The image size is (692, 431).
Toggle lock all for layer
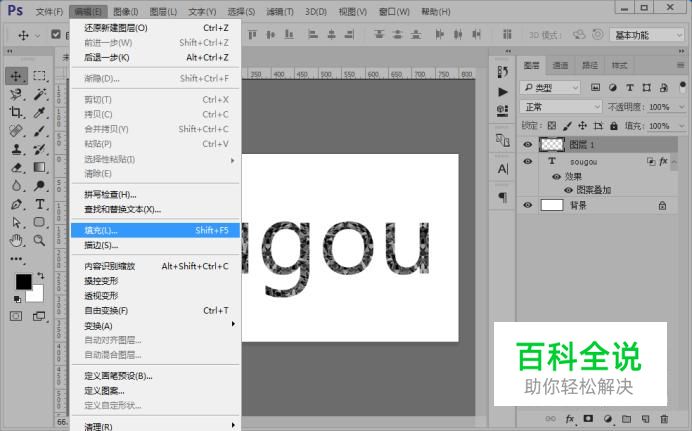(614, 126)
